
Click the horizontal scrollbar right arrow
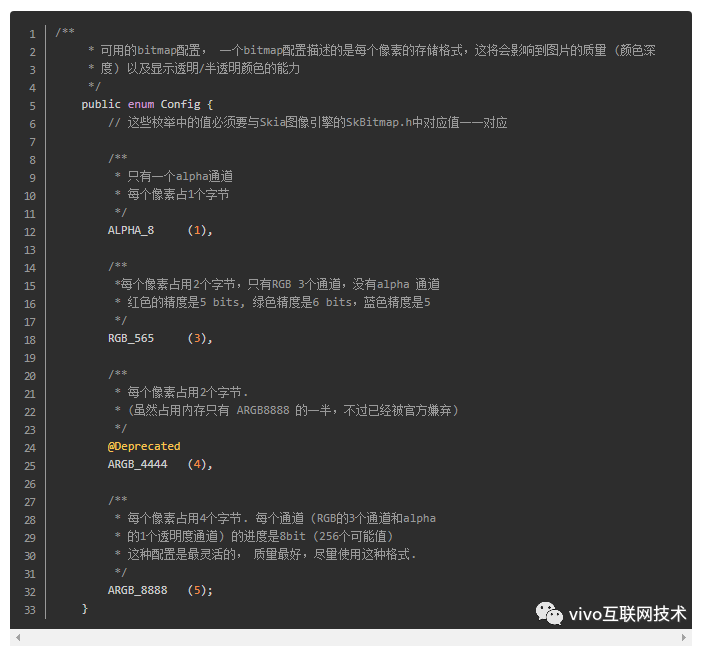pos(684,637)
